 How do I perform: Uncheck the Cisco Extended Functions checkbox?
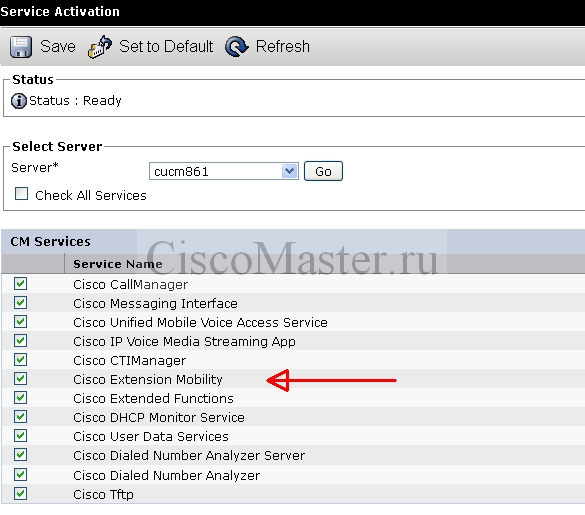click(x=21, y=398)
